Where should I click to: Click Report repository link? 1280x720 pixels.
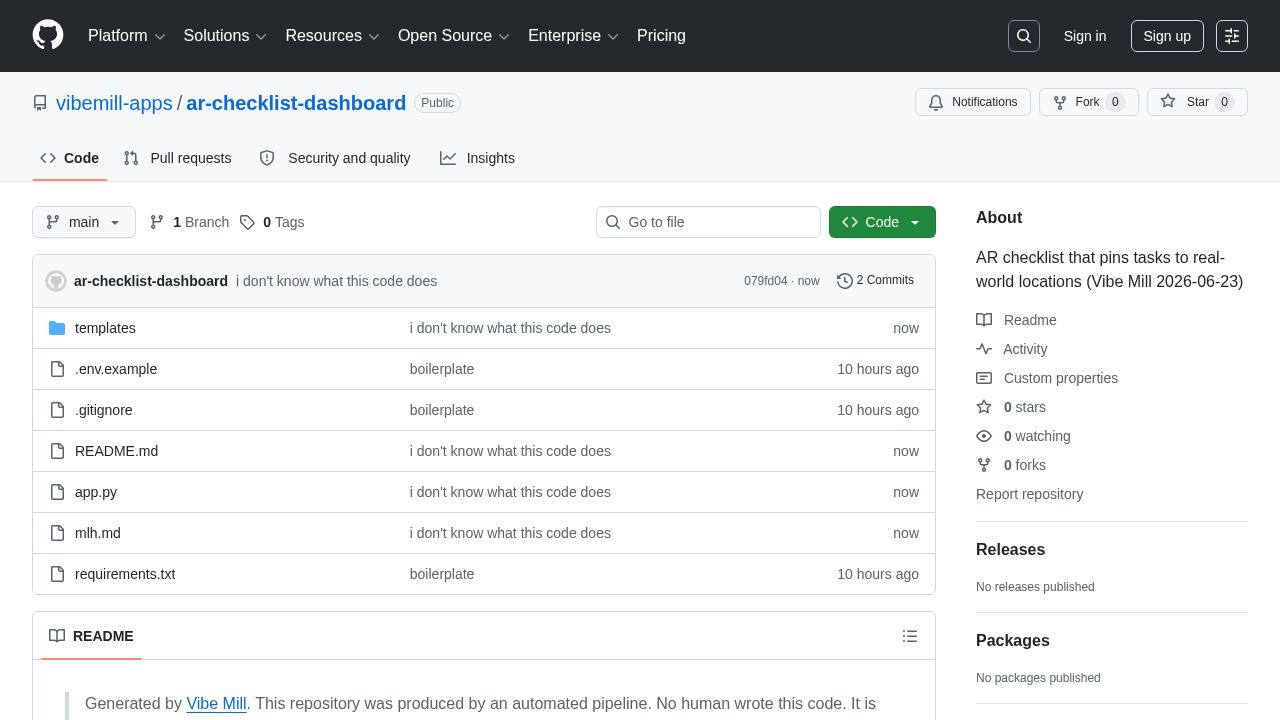coord(1029,494)
